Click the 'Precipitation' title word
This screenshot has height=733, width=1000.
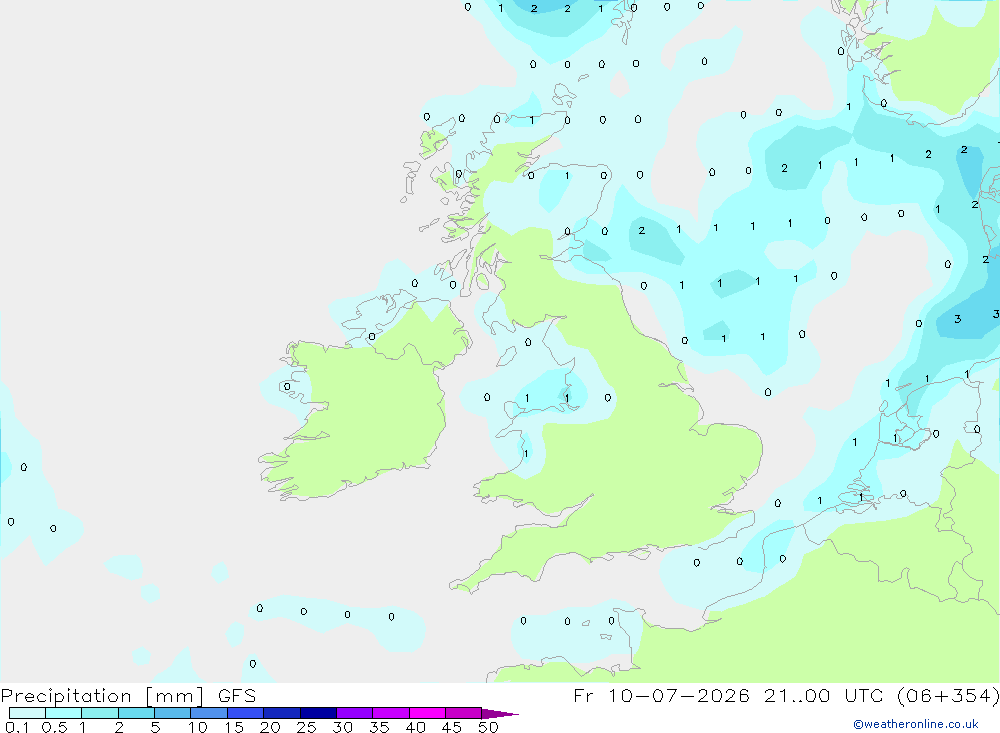66,696
